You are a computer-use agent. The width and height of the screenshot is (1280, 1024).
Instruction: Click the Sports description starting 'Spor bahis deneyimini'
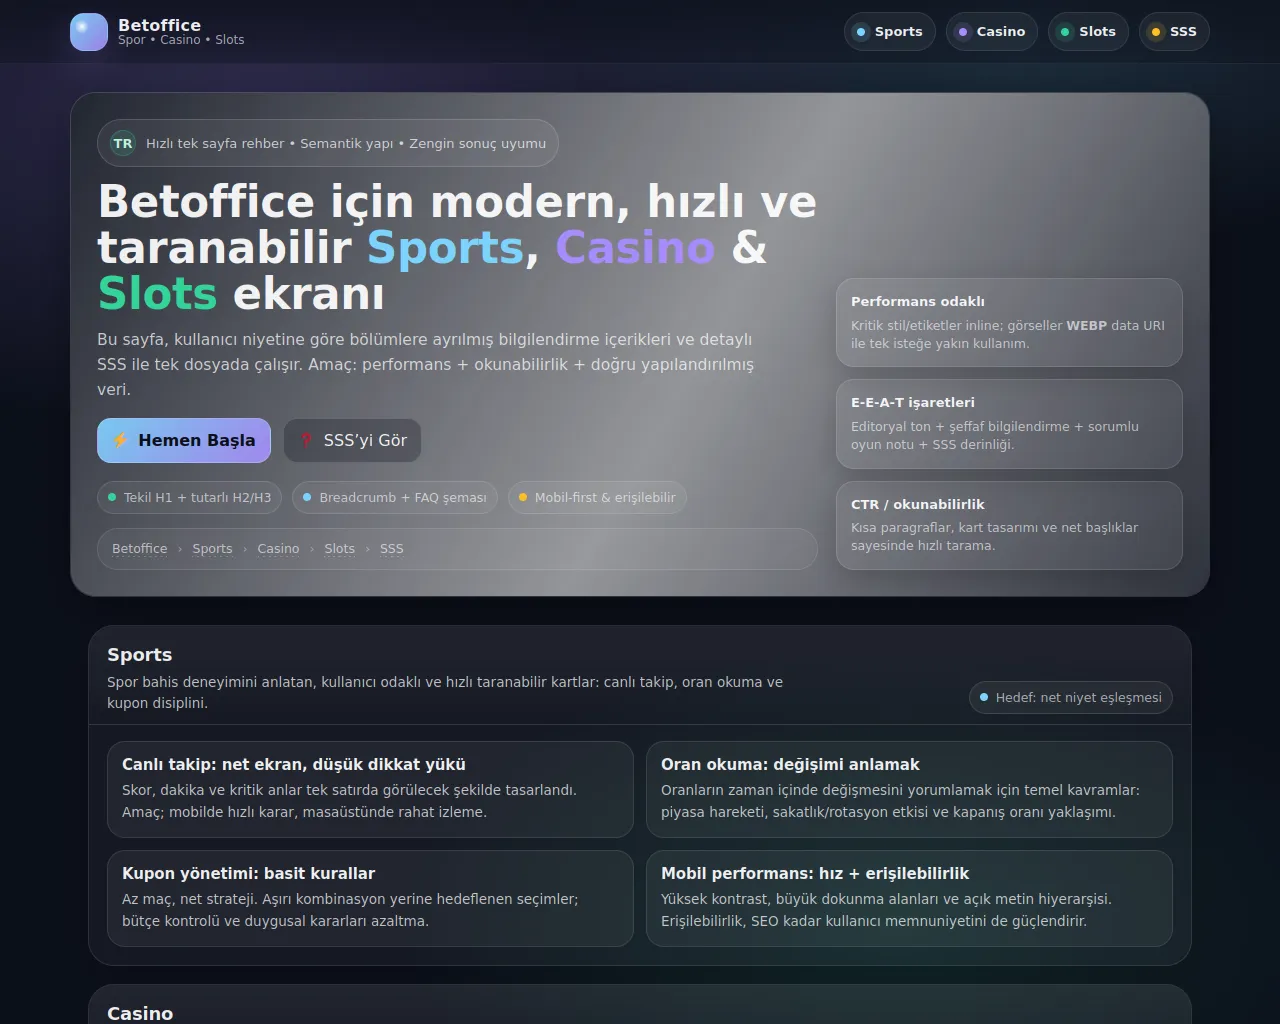pos(445,692)
